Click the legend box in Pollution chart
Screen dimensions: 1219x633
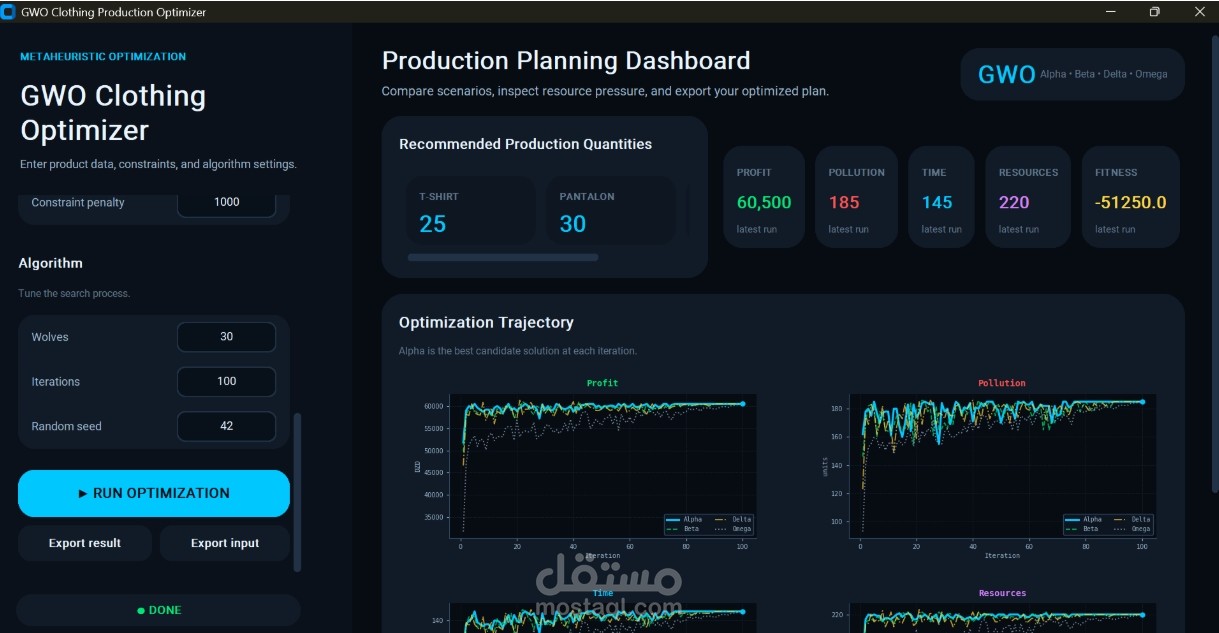(1108, 524)
